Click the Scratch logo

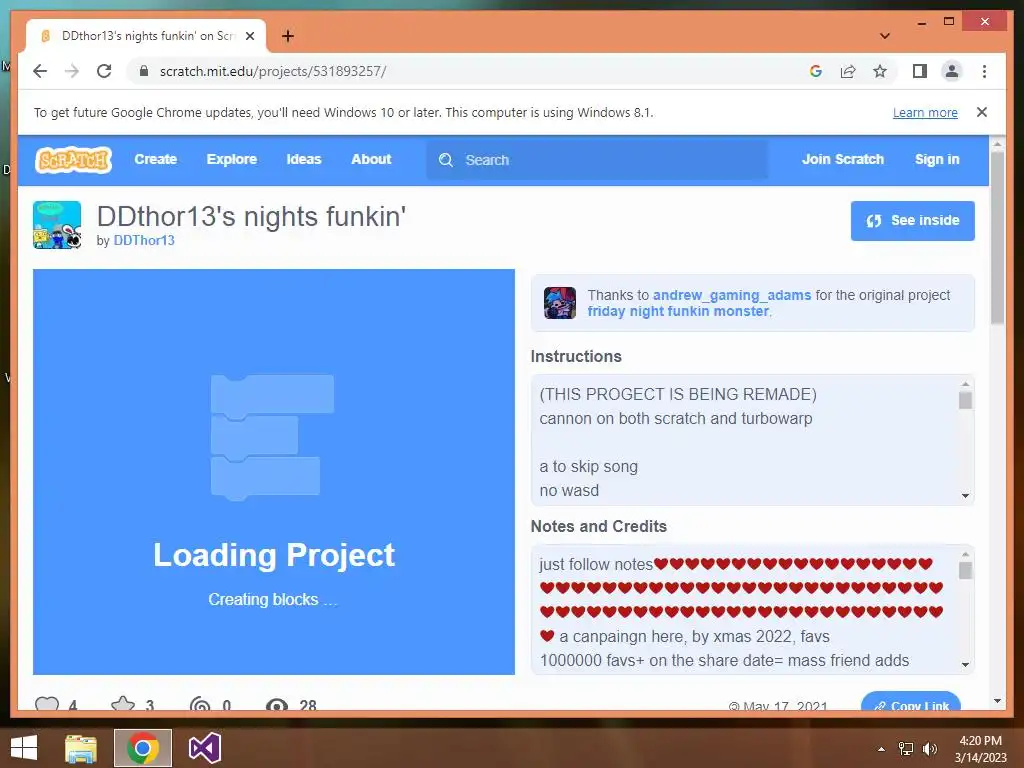(74, 159)
